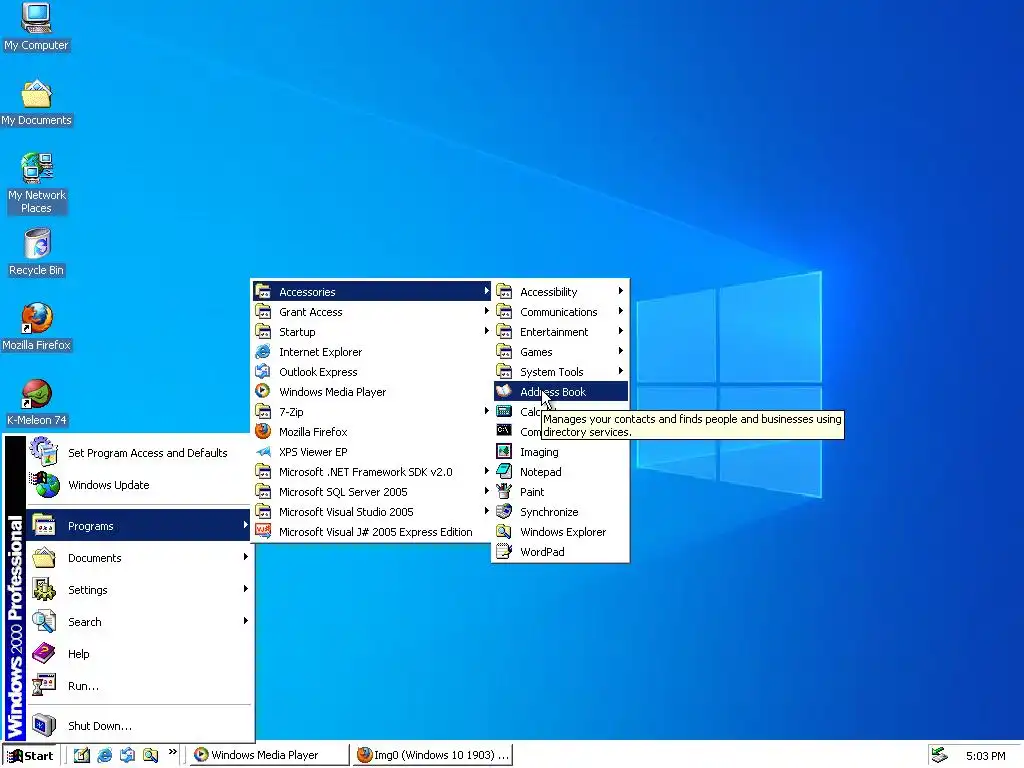Expand the Games submenu arrow

[620, 351]
